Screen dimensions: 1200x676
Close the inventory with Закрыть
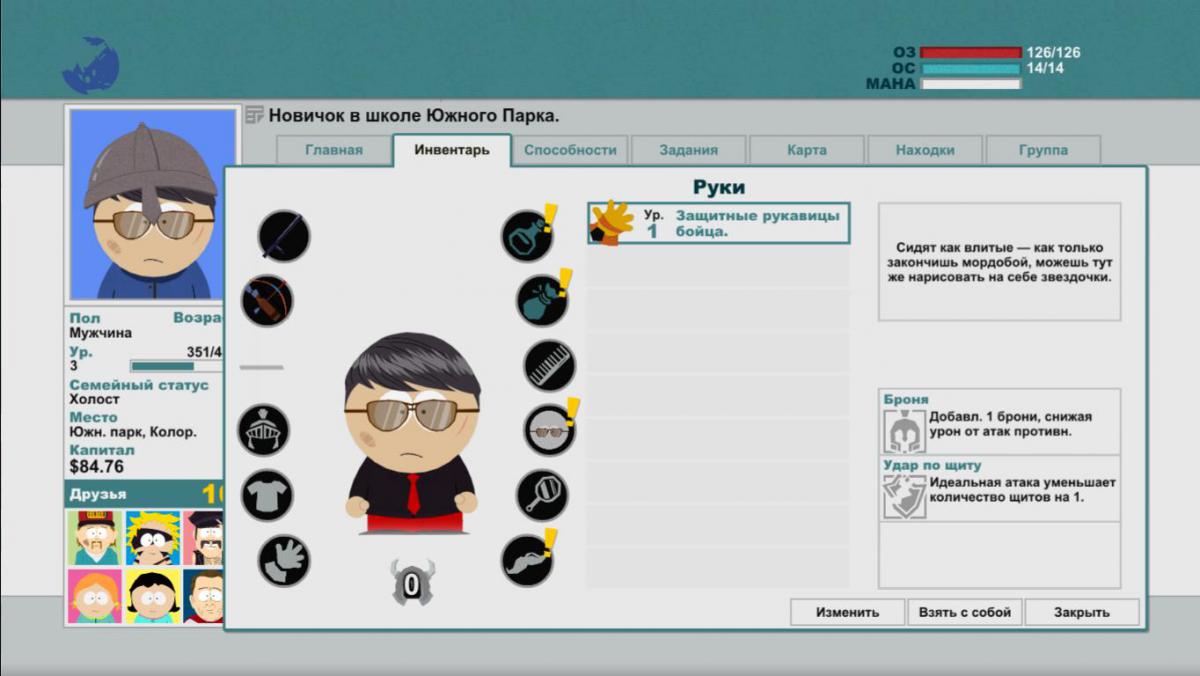pyautogui.click(x=1082, y=612)
